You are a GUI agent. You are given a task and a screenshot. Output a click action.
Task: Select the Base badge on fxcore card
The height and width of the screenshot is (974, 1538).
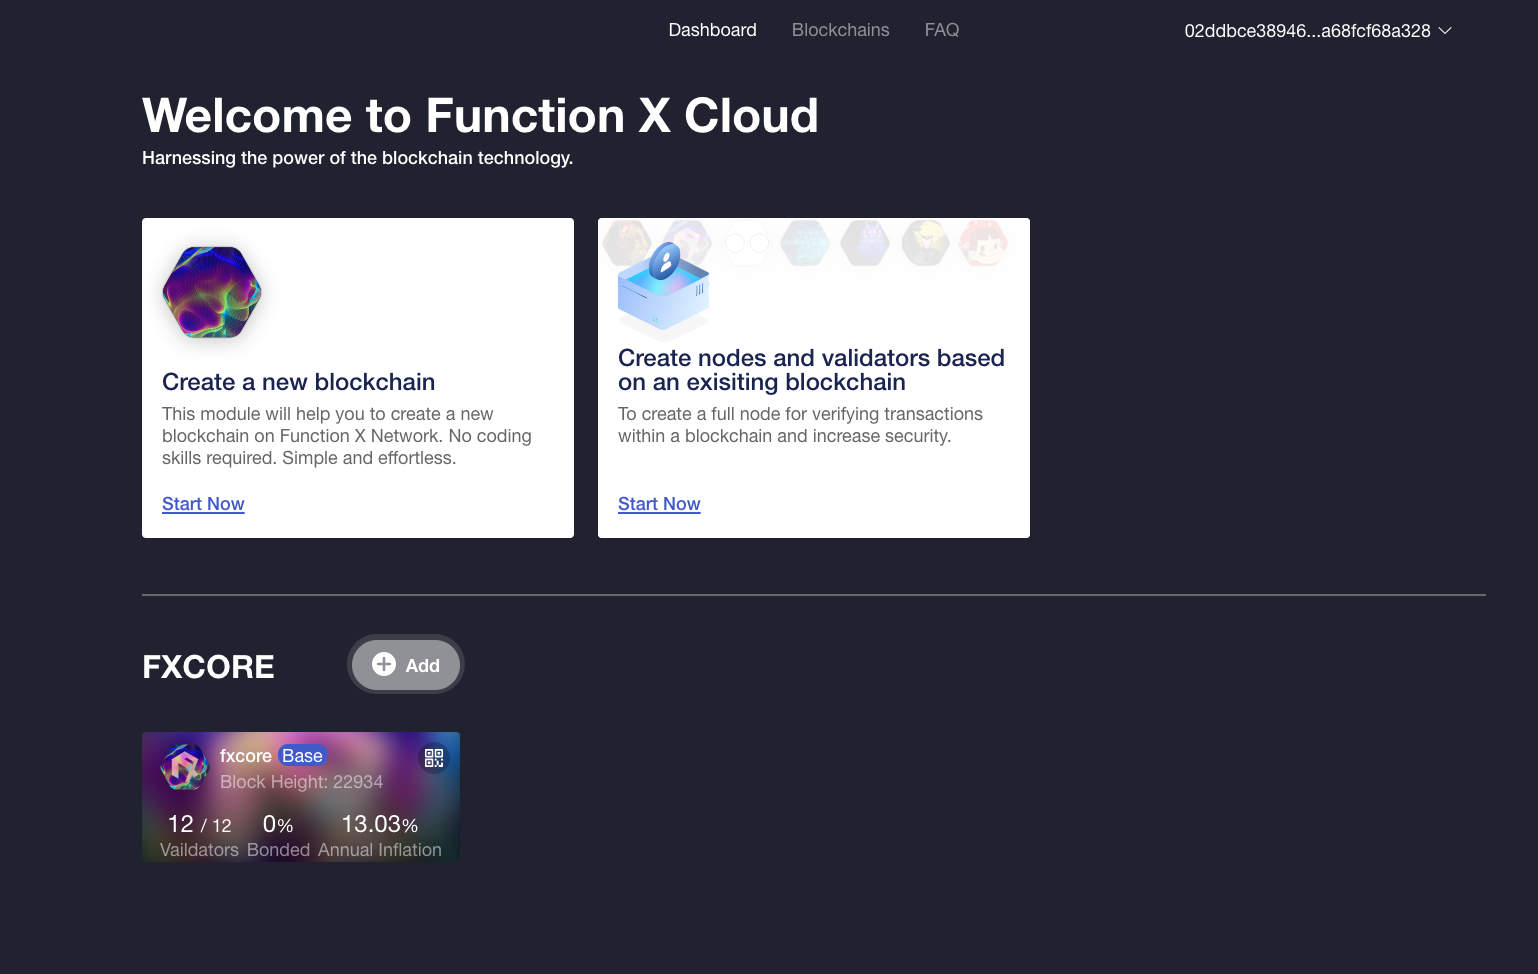302,756
